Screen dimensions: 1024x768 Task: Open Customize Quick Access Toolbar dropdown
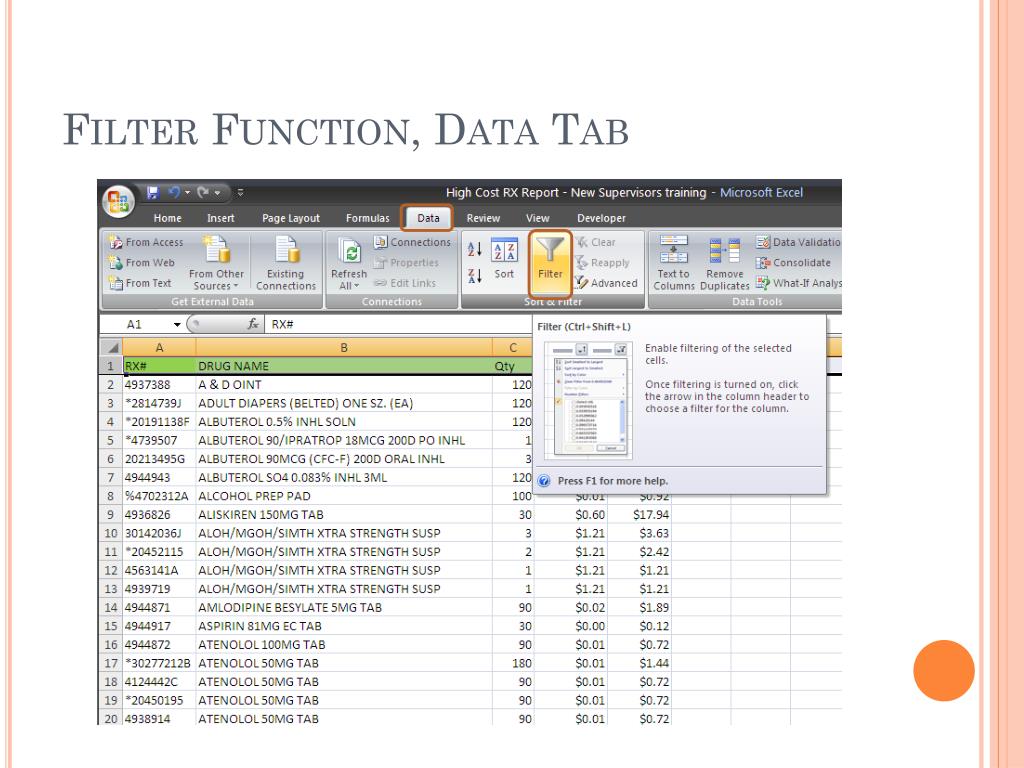(240, 193)
